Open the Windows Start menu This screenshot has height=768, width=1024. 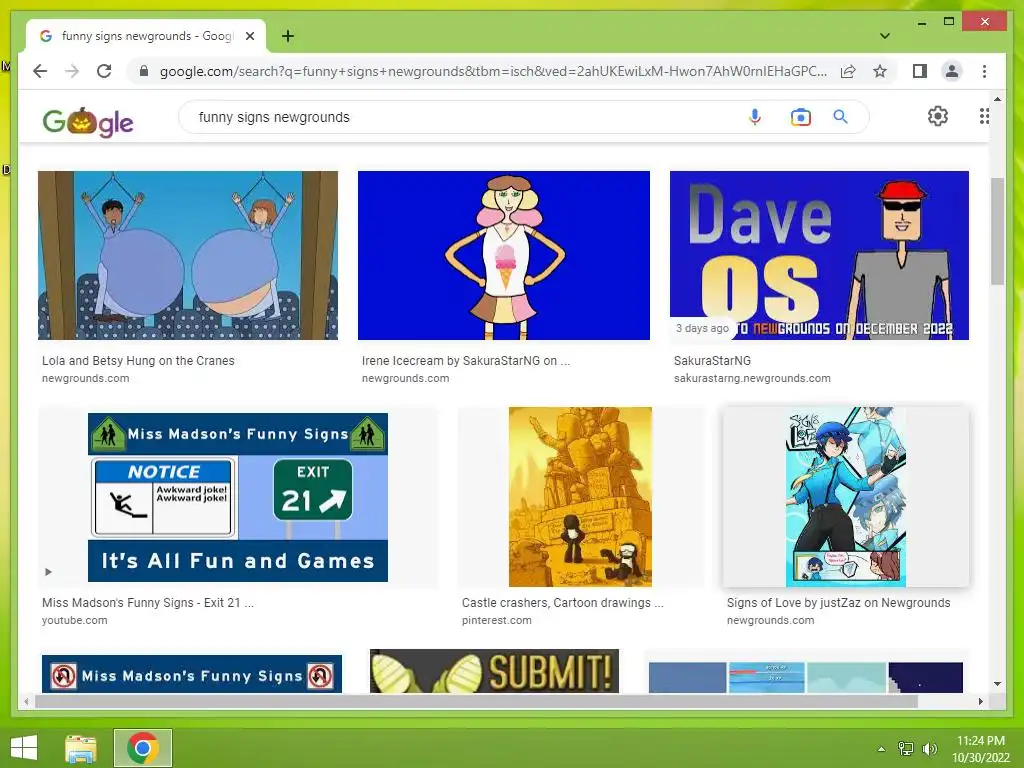24,748
